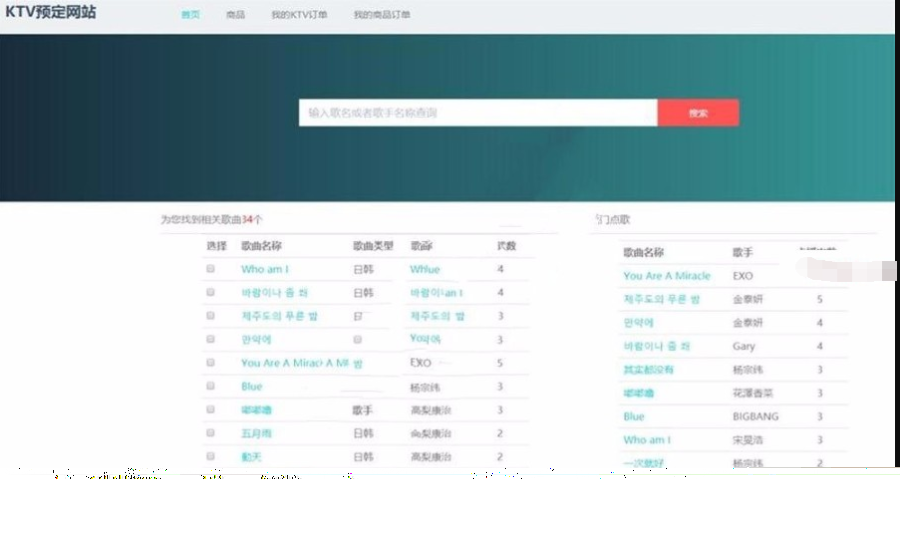Image resolution: width=900 pixels, height=539 pixels.
Task: Open "Who am I" in the hot songs list
Action: (647, 440)
